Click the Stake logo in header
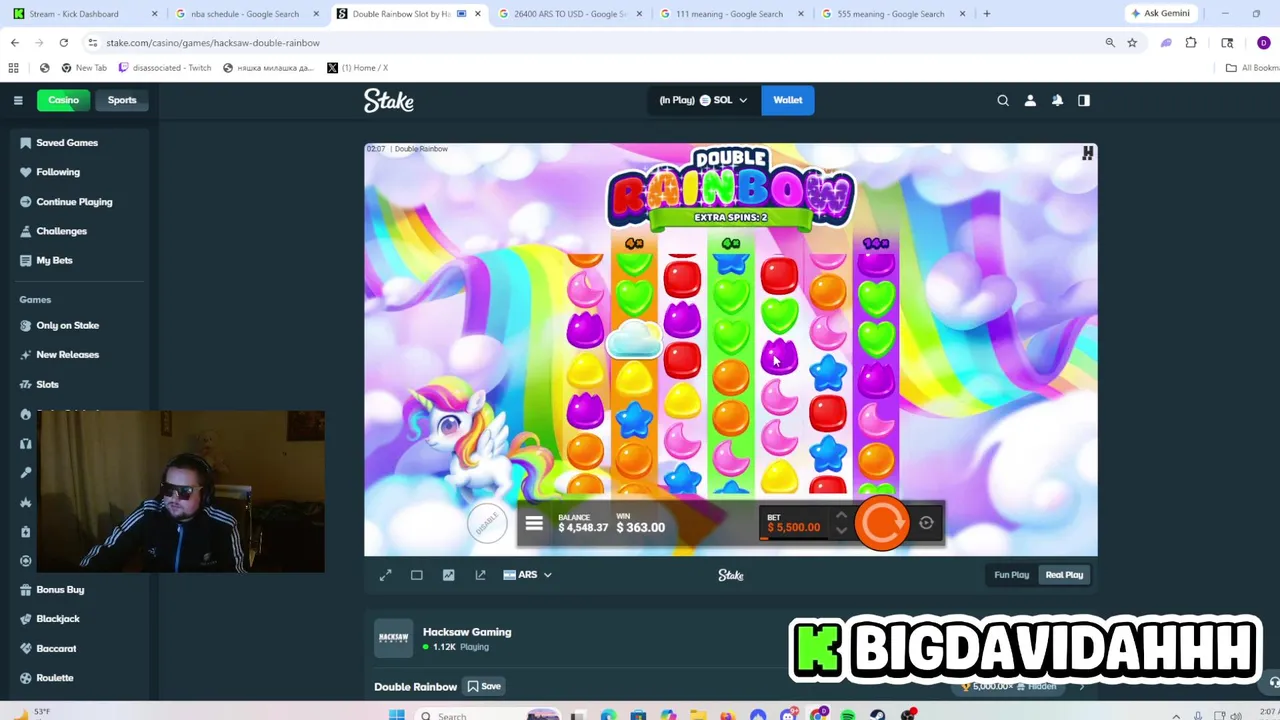Image resolution: width=1280 pixels, height=720 pixels. click(x=389, y=100)
